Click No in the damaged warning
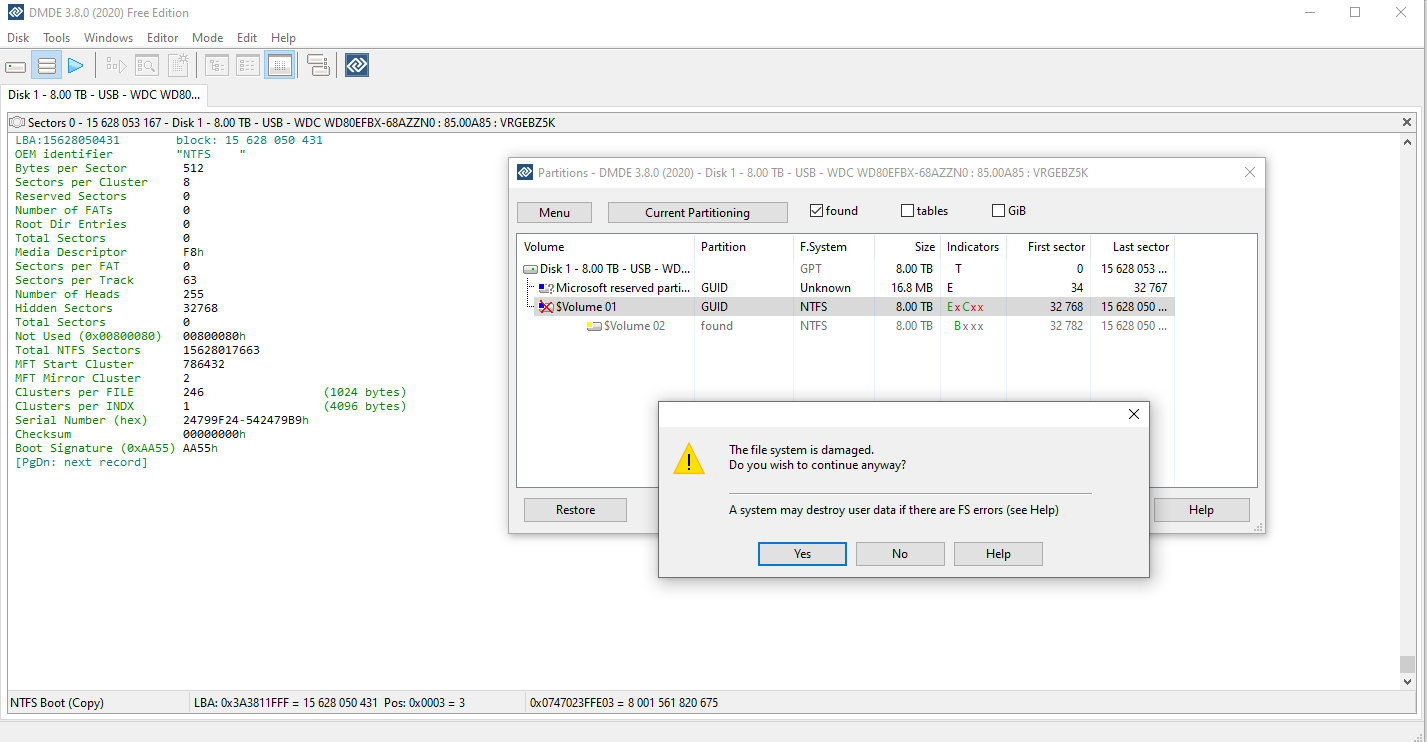The height and width of the screenshot is (742, 1427). 900,554
